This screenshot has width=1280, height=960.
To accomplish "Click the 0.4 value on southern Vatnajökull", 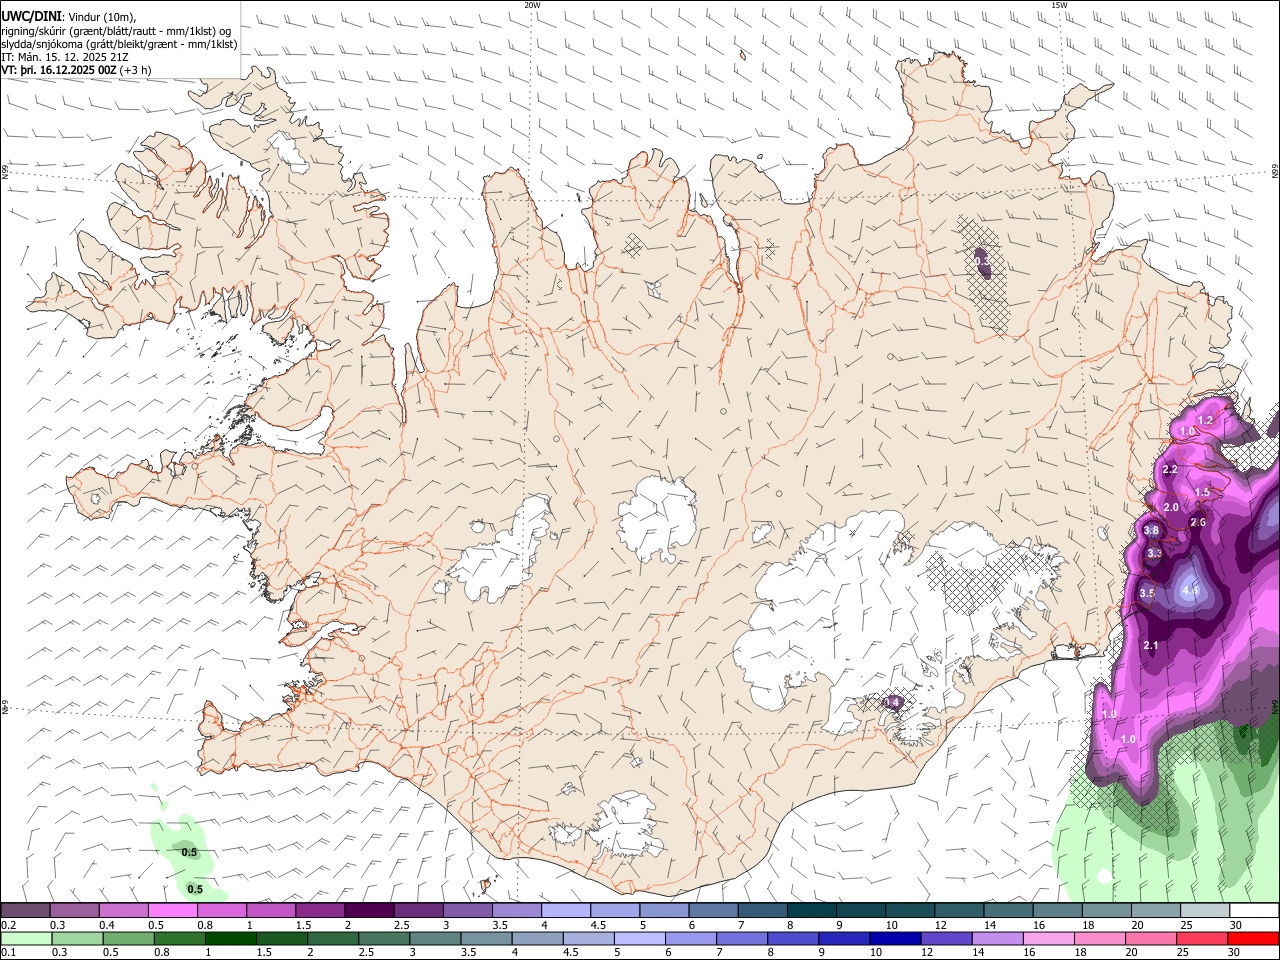I will (x=893, y=703).
